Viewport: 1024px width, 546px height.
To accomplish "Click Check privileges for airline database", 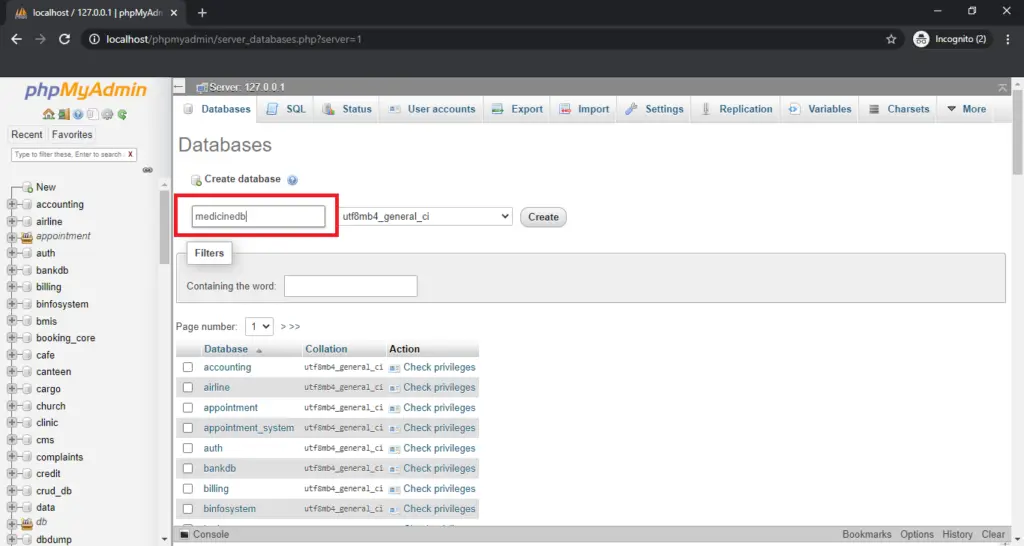I will pos(432,387).
